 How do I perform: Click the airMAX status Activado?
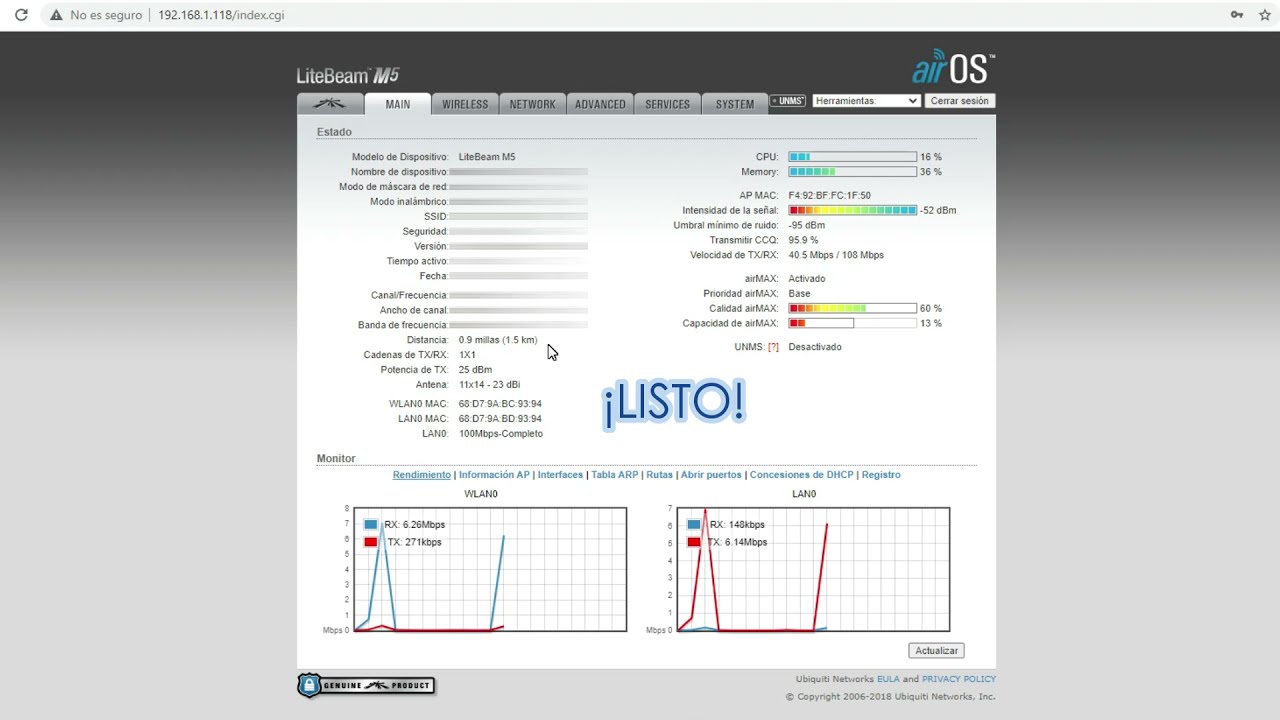(807, 279)
